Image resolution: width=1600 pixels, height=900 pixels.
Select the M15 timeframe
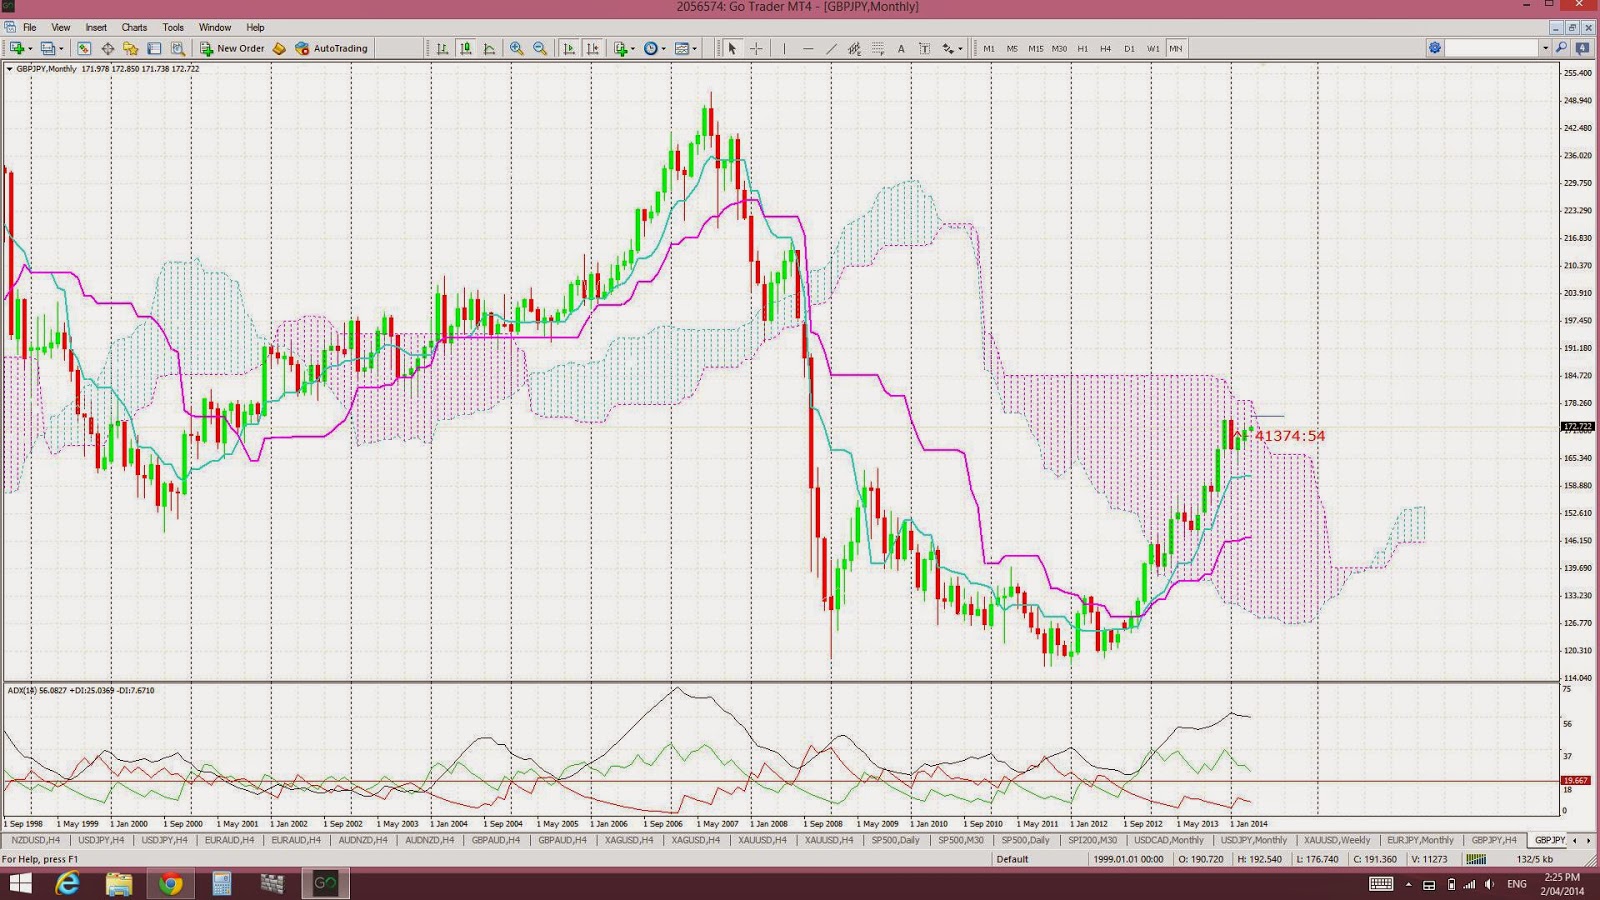pyautogui.click(x=1035, y=48)
